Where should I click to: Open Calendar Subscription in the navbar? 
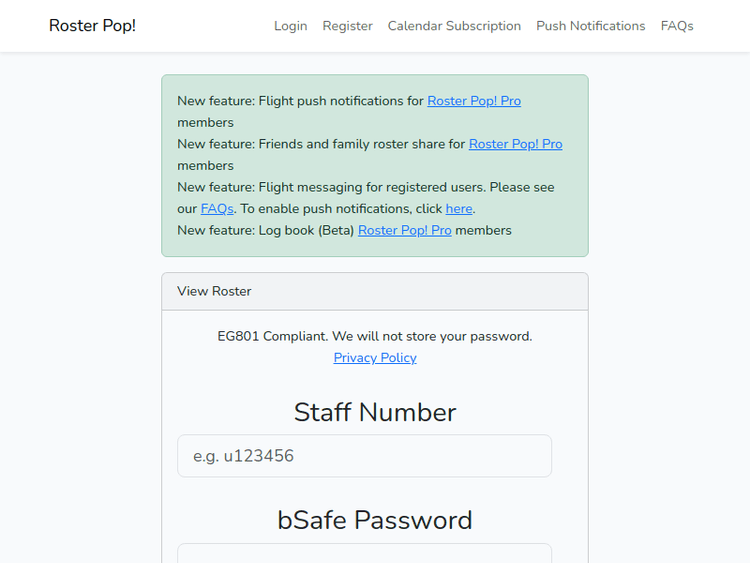(x=454, y=26)
